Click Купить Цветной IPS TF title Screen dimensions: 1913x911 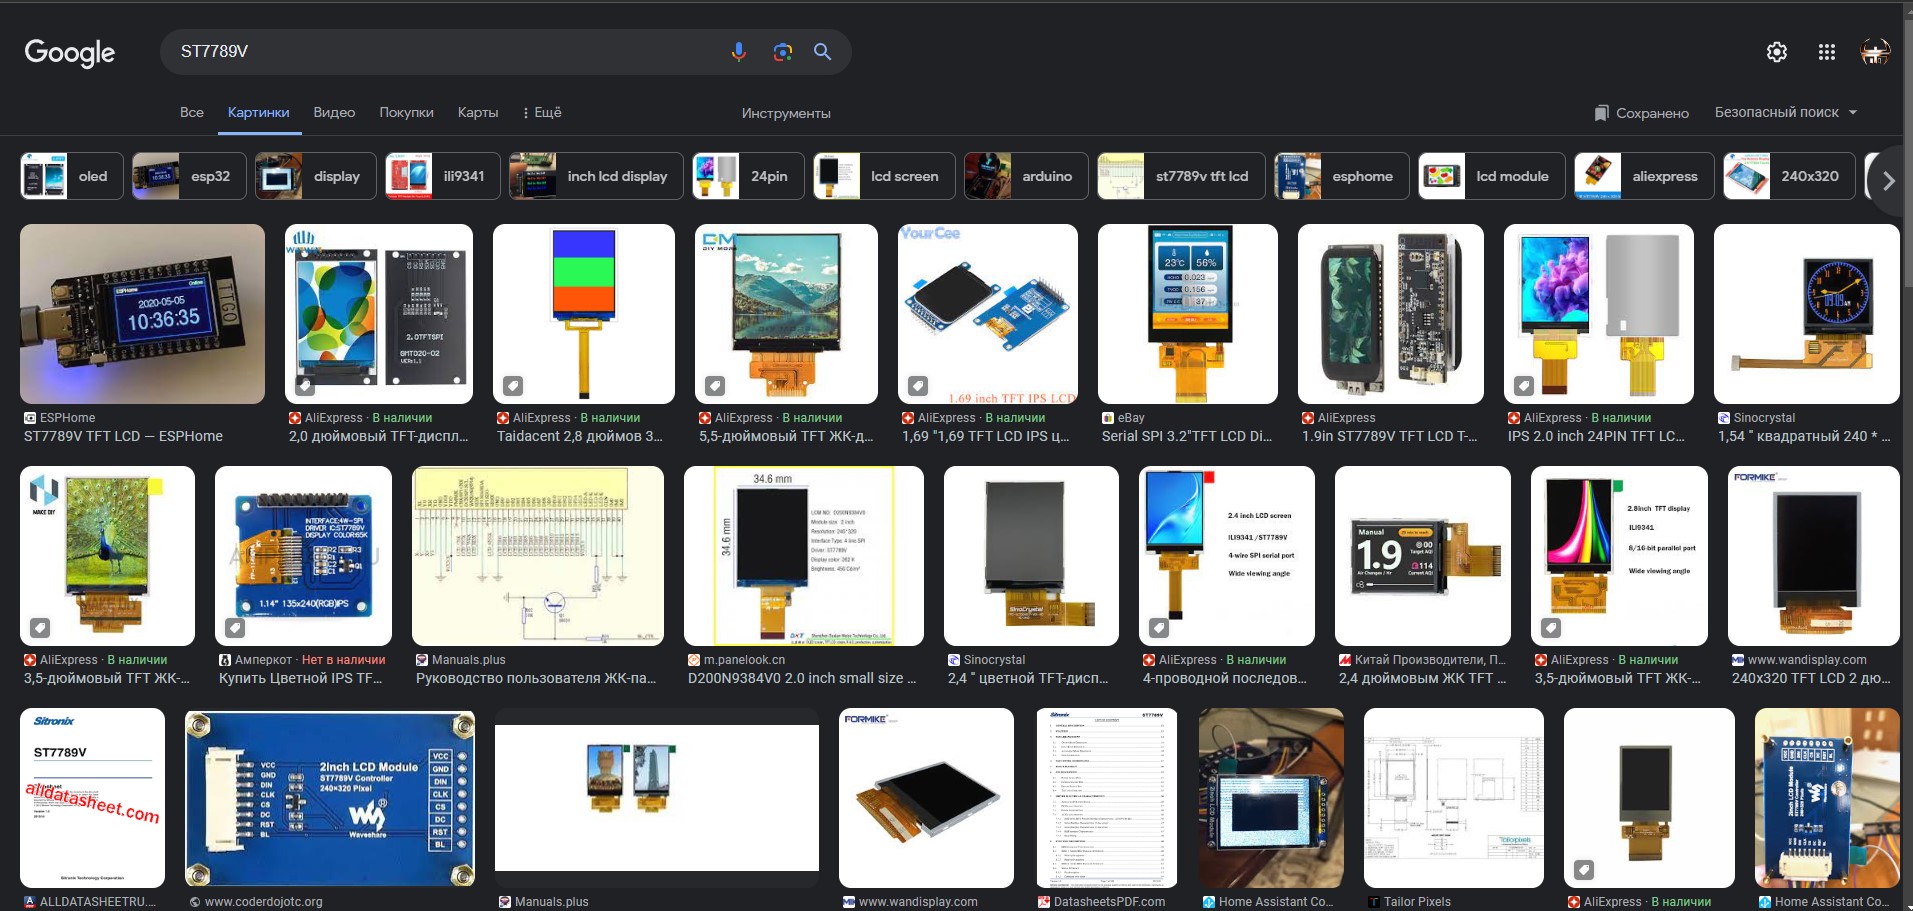(x=301, y=678)
